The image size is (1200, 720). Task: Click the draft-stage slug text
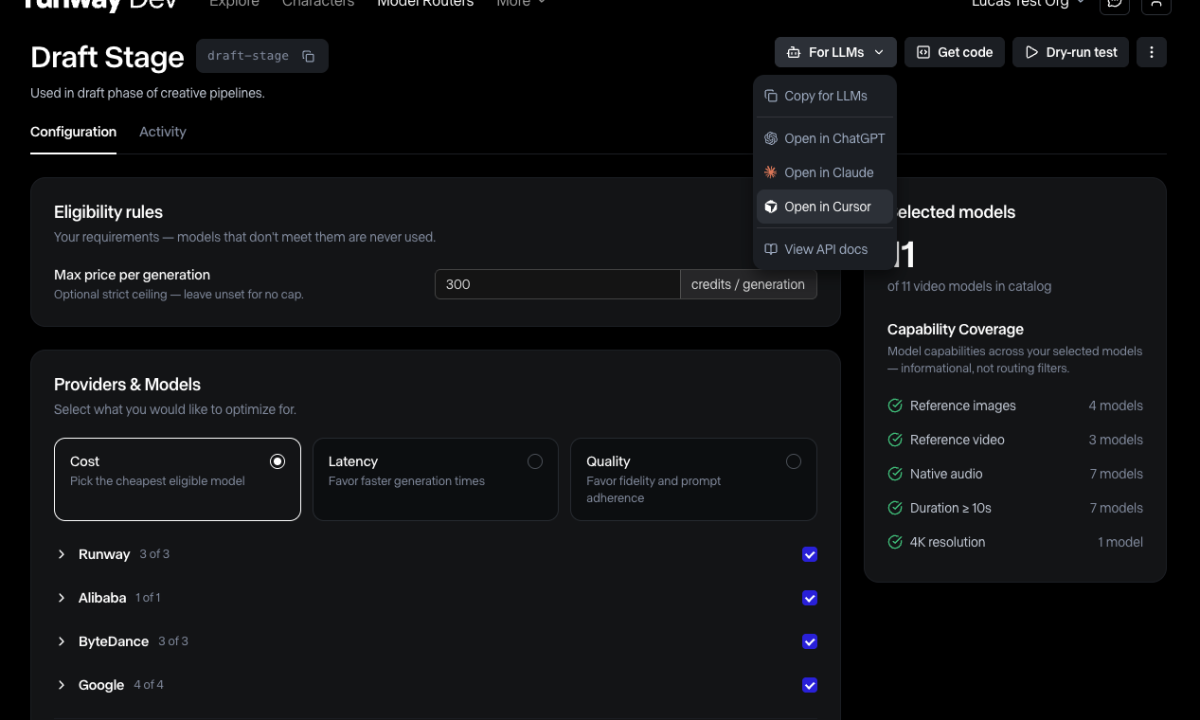[x=248, y=56]
